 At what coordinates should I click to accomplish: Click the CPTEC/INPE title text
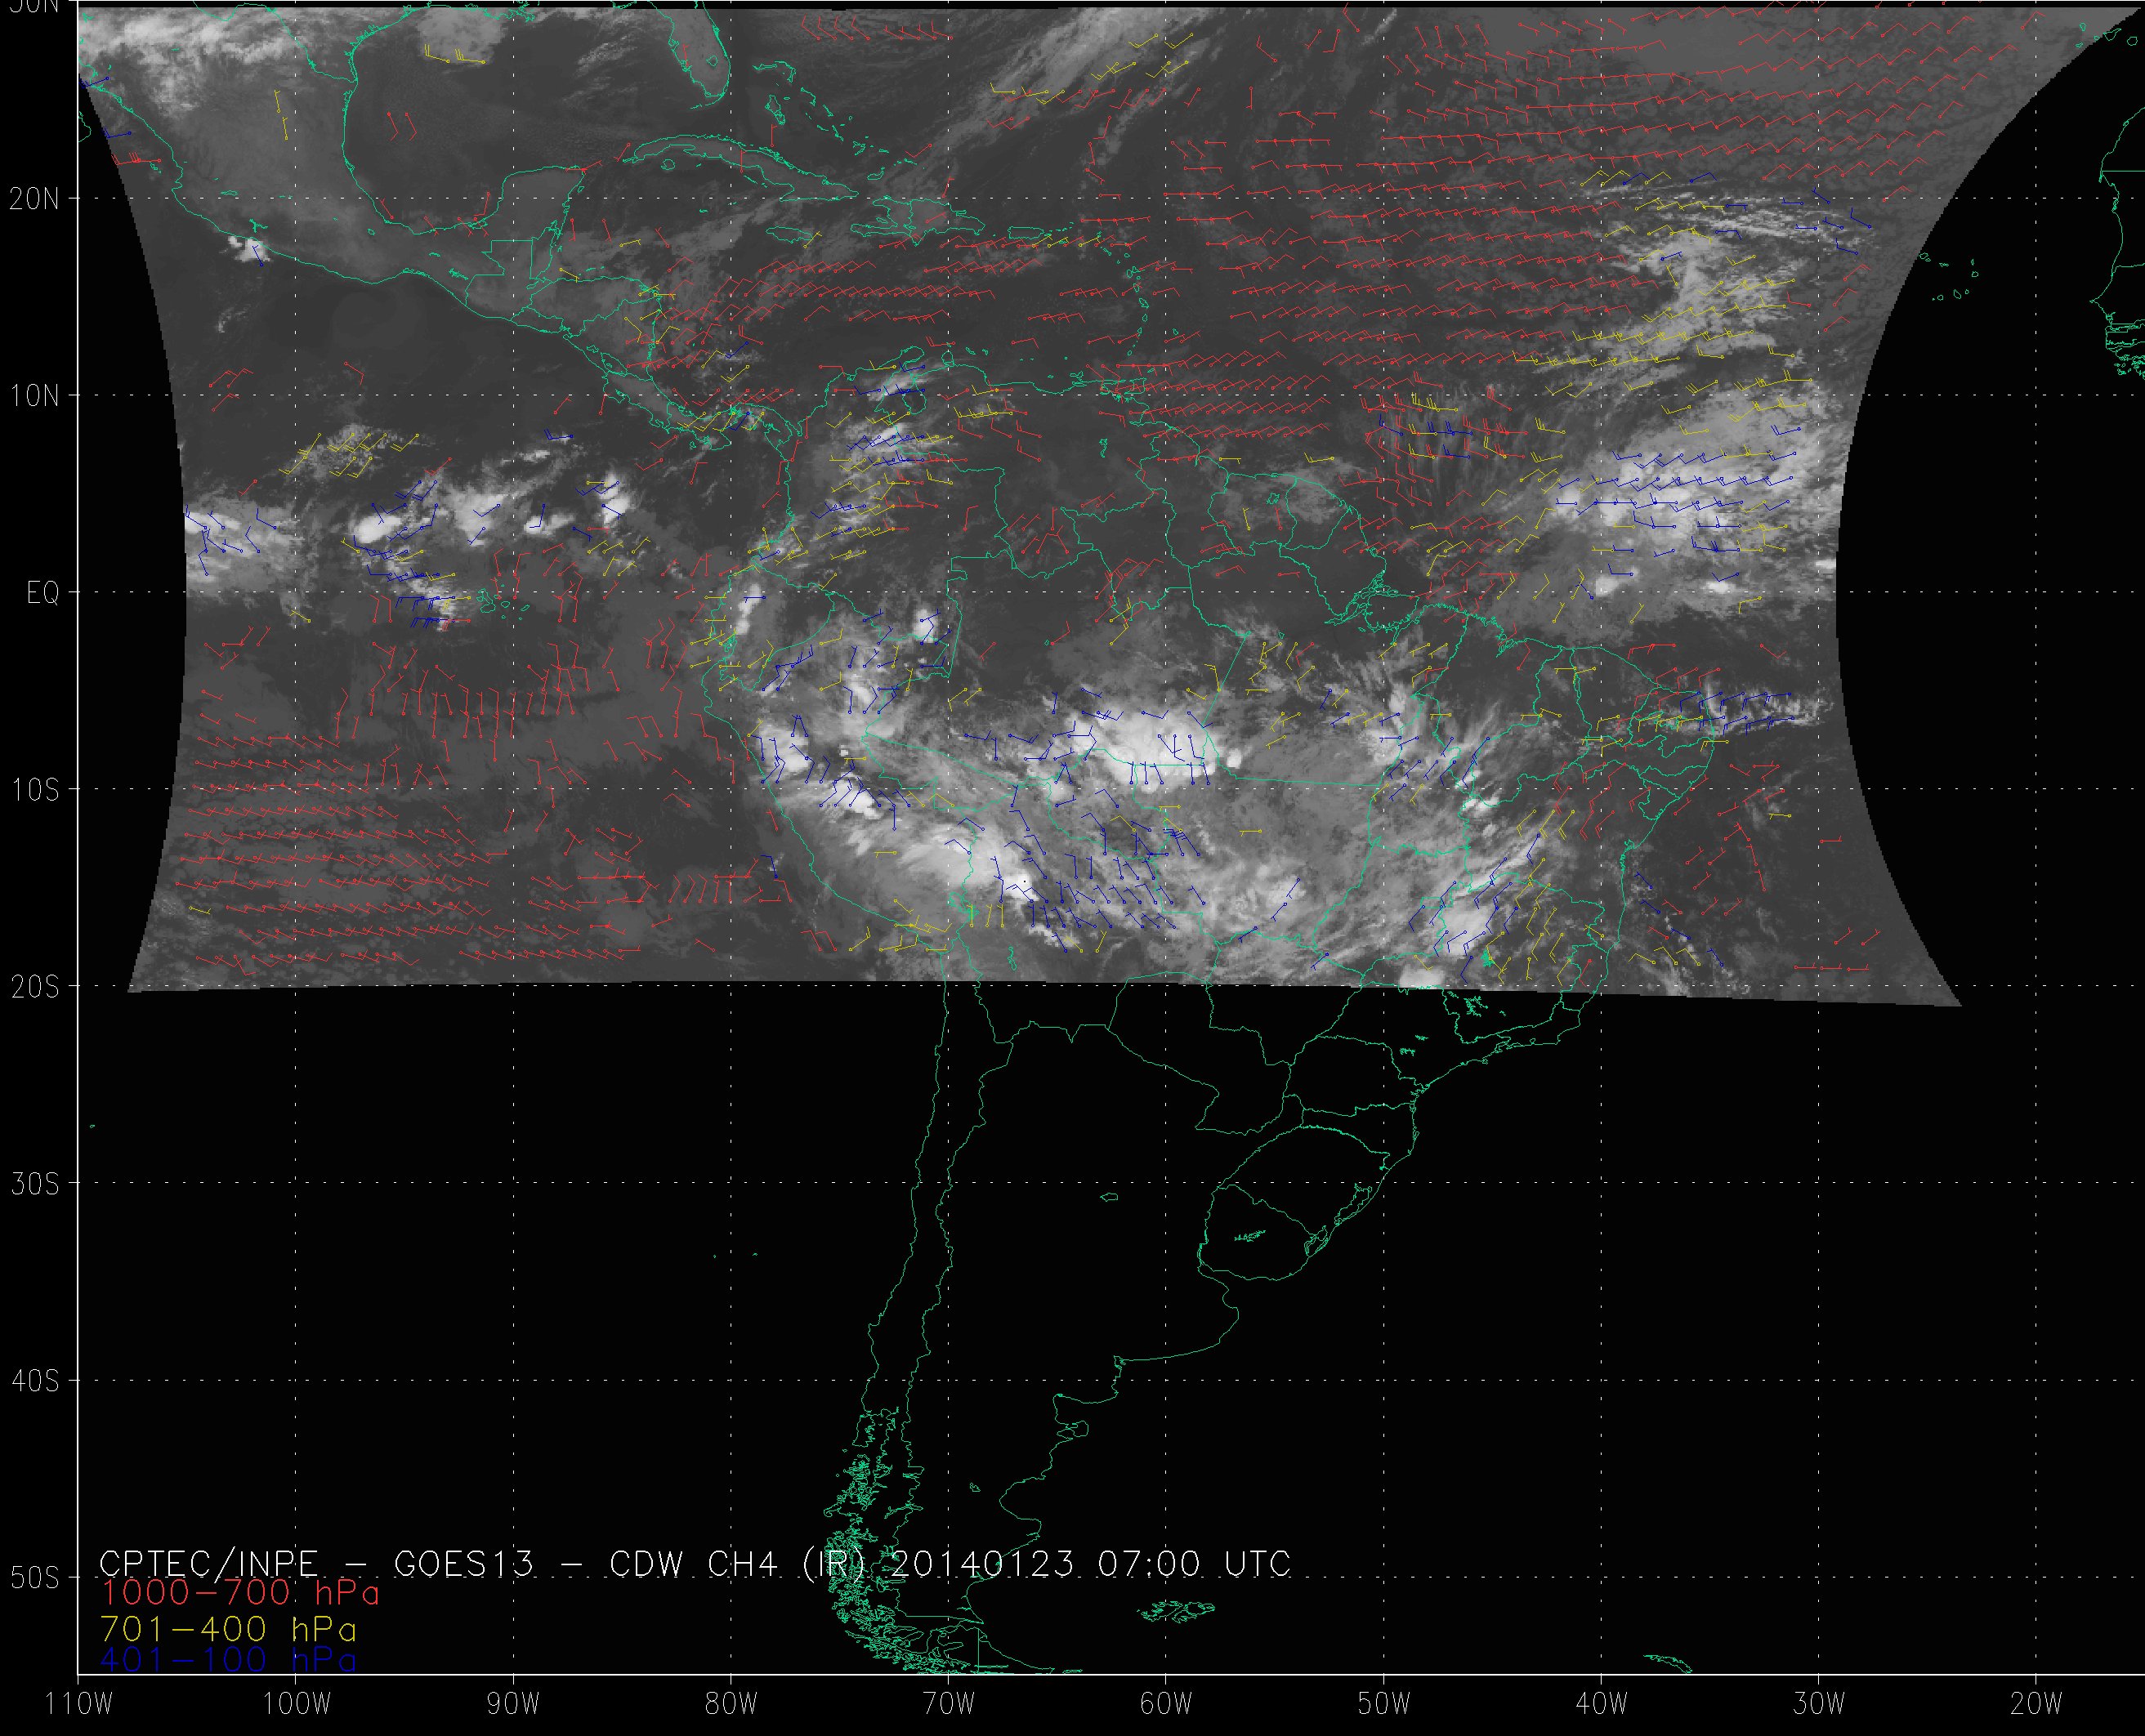pos(208,1563)
